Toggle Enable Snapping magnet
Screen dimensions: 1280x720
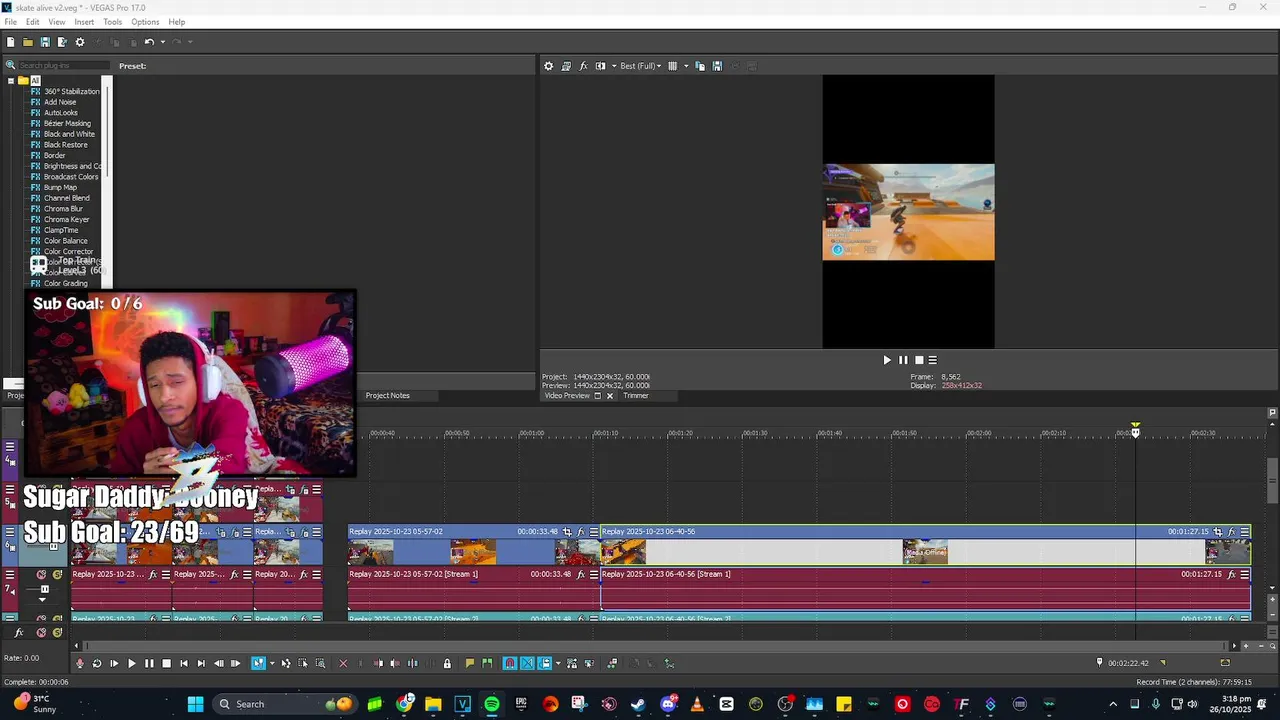pyautogui.click(x=510, y=663)
